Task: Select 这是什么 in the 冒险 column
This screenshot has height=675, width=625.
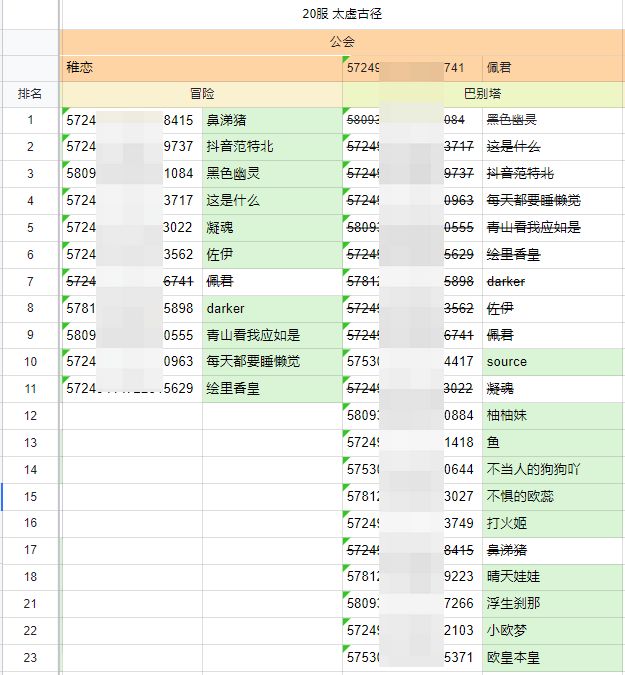Action: [x=272, y=201]
